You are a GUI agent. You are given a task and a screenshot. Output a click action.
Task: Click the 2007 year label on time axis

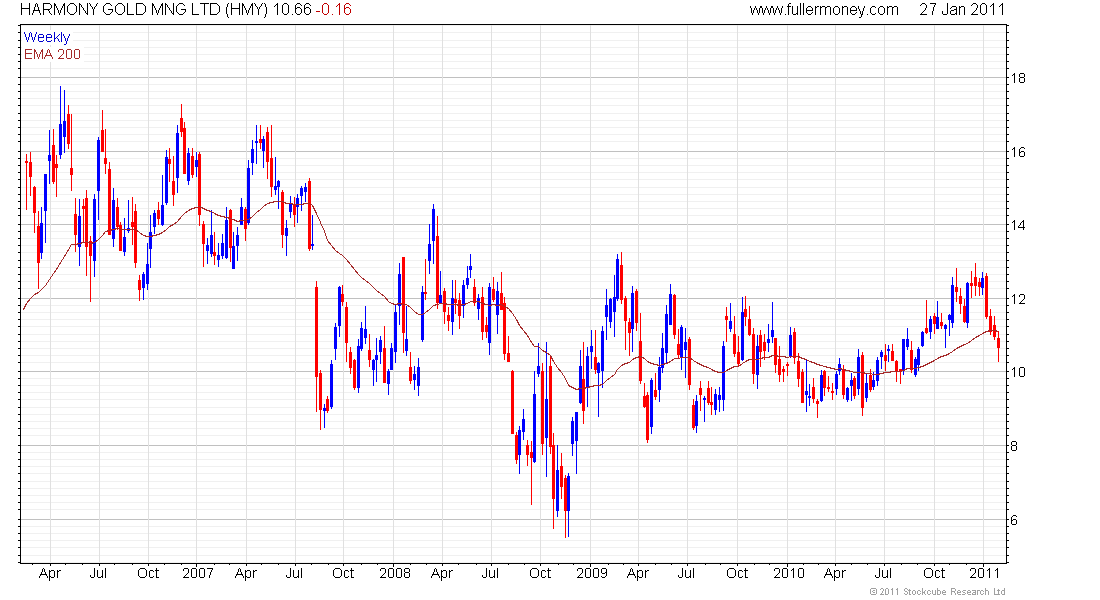point(198,573)
